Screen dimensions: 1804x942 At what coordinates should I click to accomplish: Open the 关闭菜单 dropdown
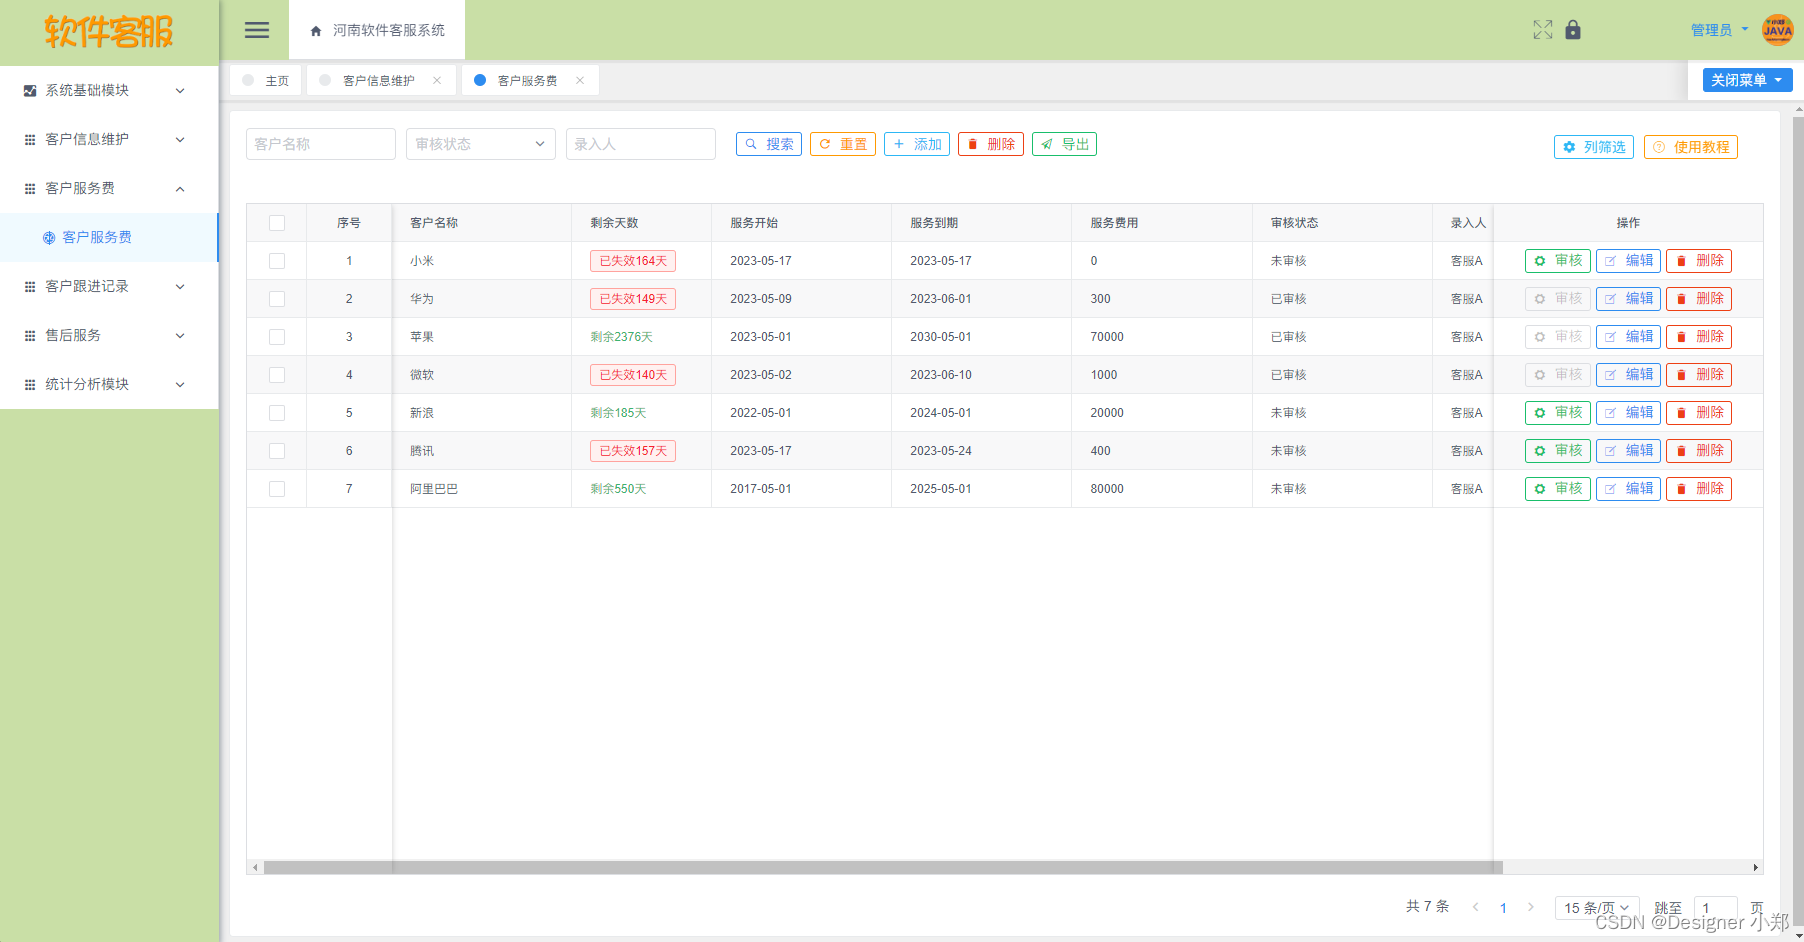[1747, 80]
